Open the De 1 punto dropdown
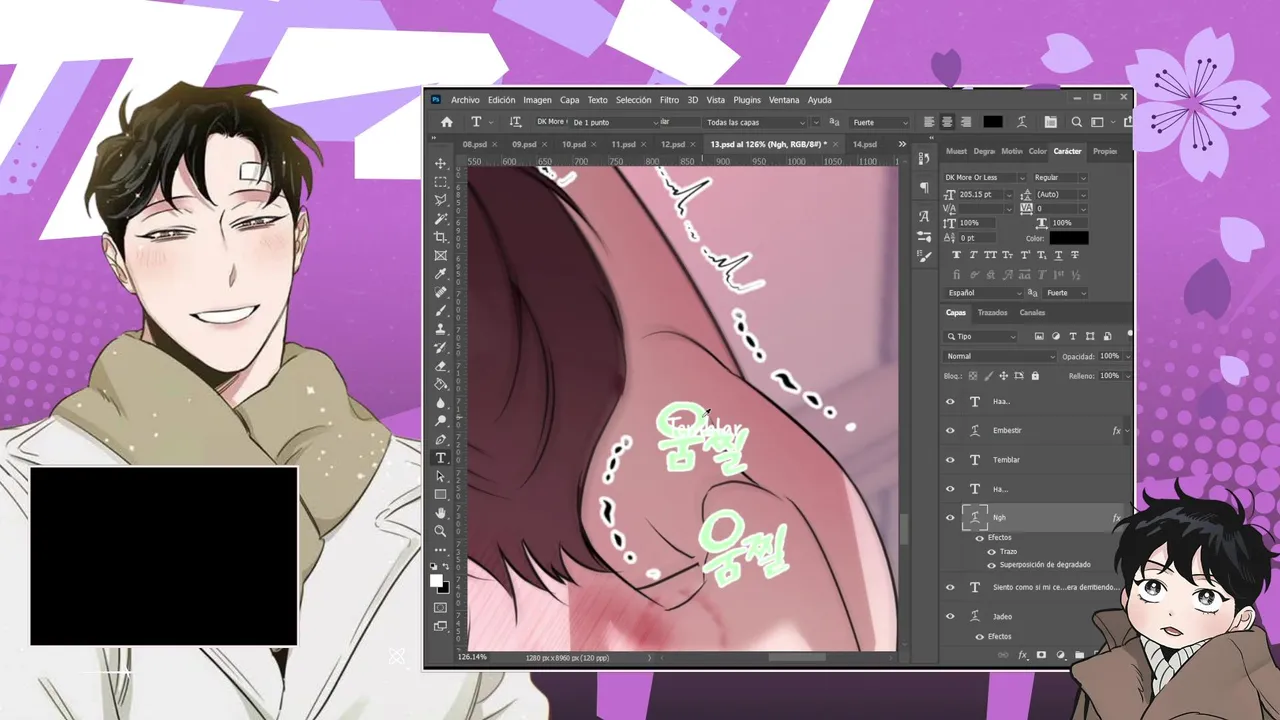1280x720 pixels. (616, 122)
